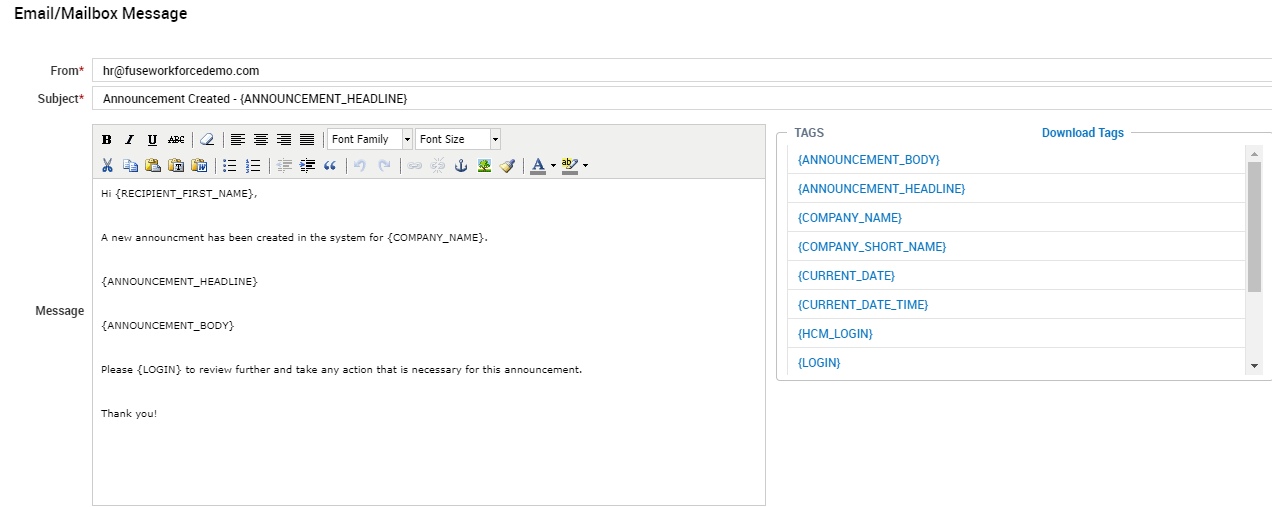This screenshot has height=507, width=1272.
Task: Click the Download Tags link
Action: (1082, 133)
